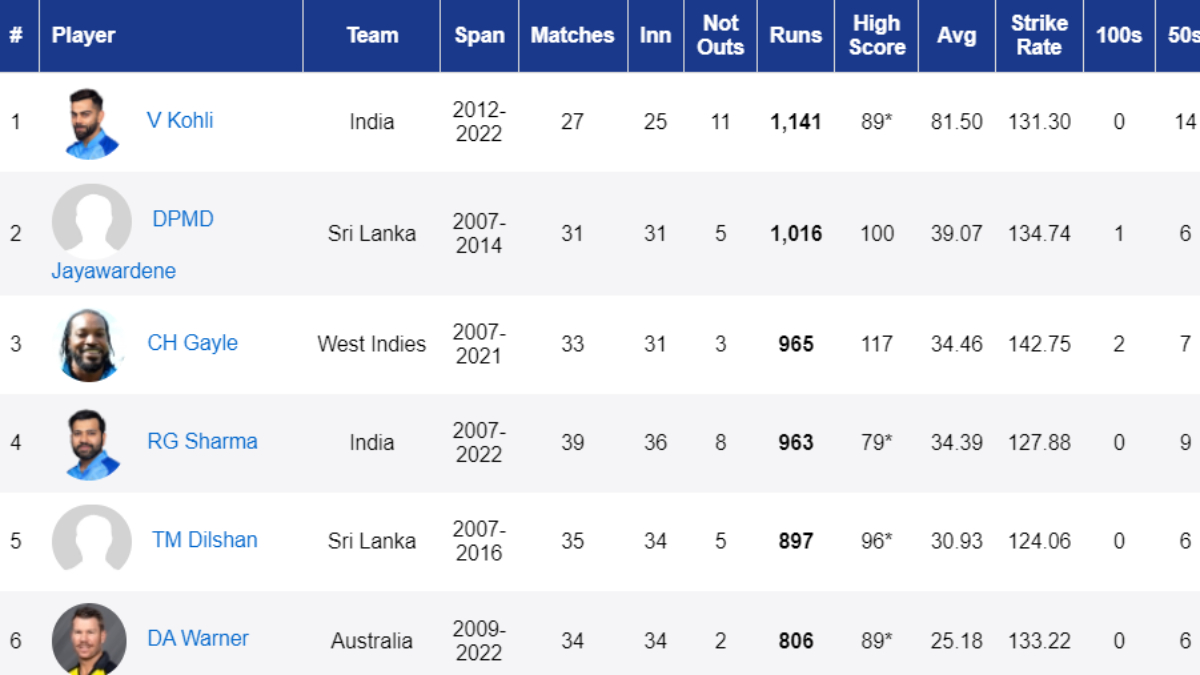Viewport: 1200px width, 675px height.
Task: Click TM Dilshan's placeholder avatar
Action: pyautogui.click(x=92, y=542)
